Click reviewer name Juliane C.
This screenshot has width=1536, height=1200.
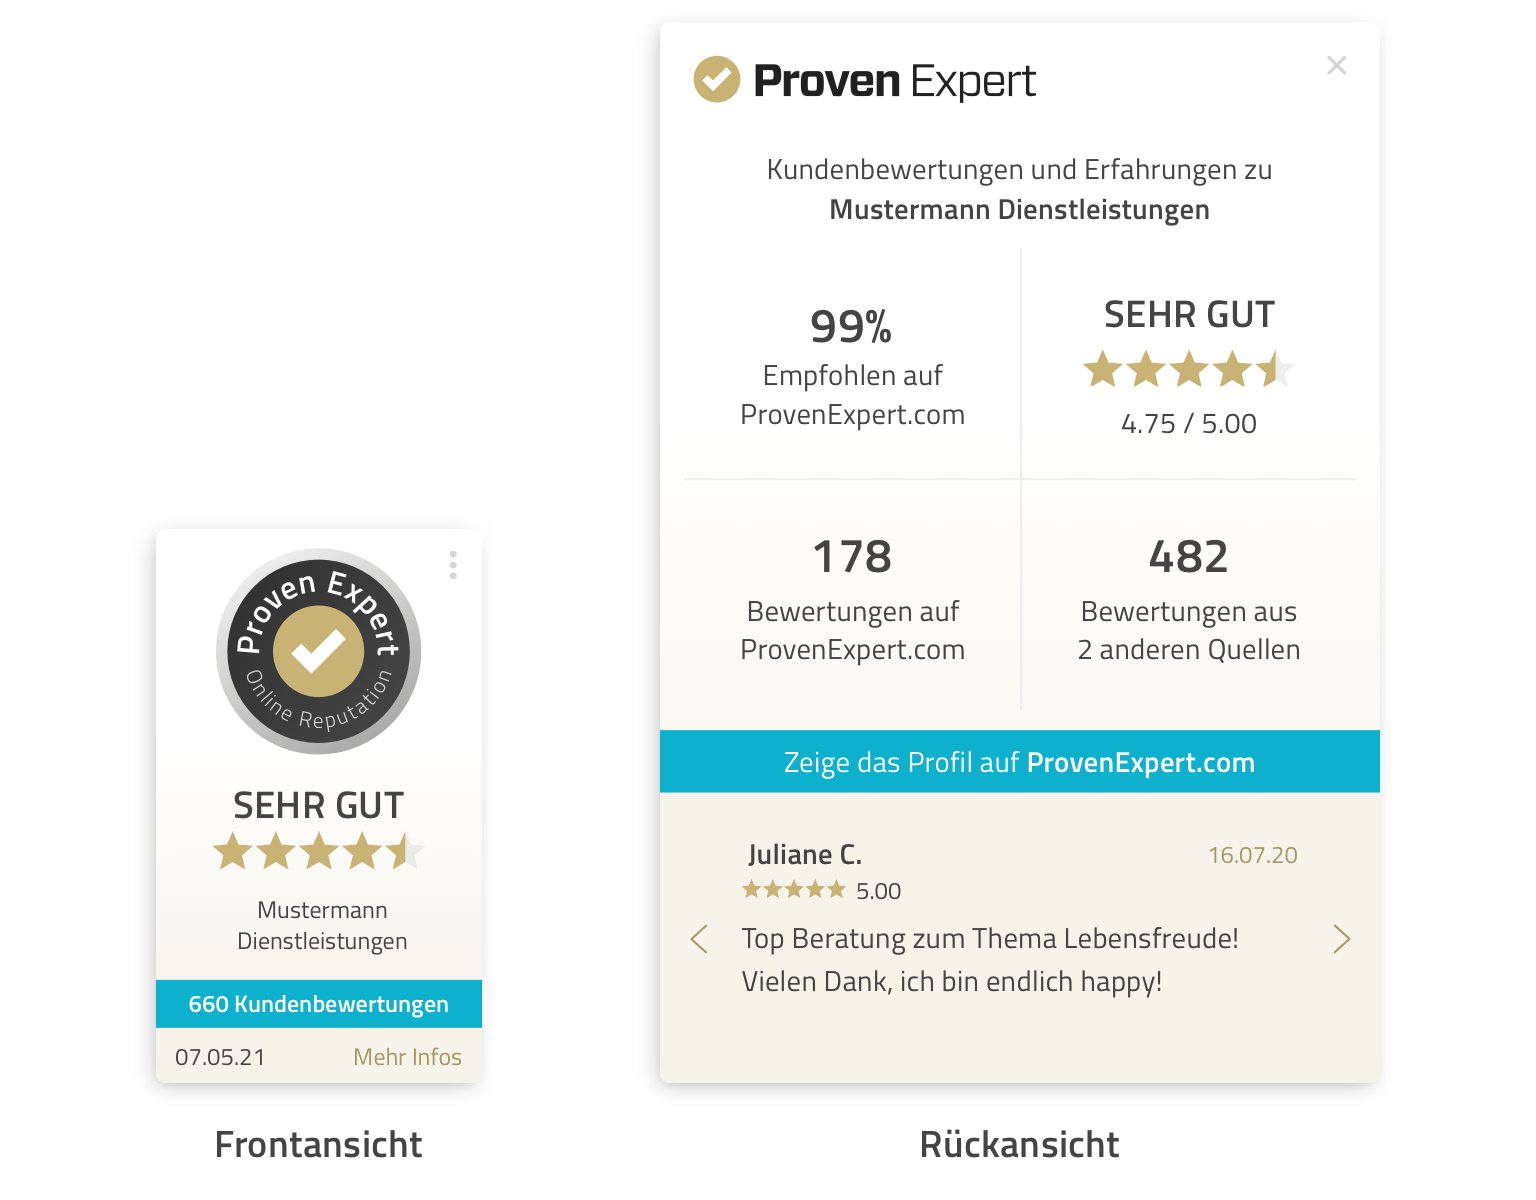click(x=805, y=855)
